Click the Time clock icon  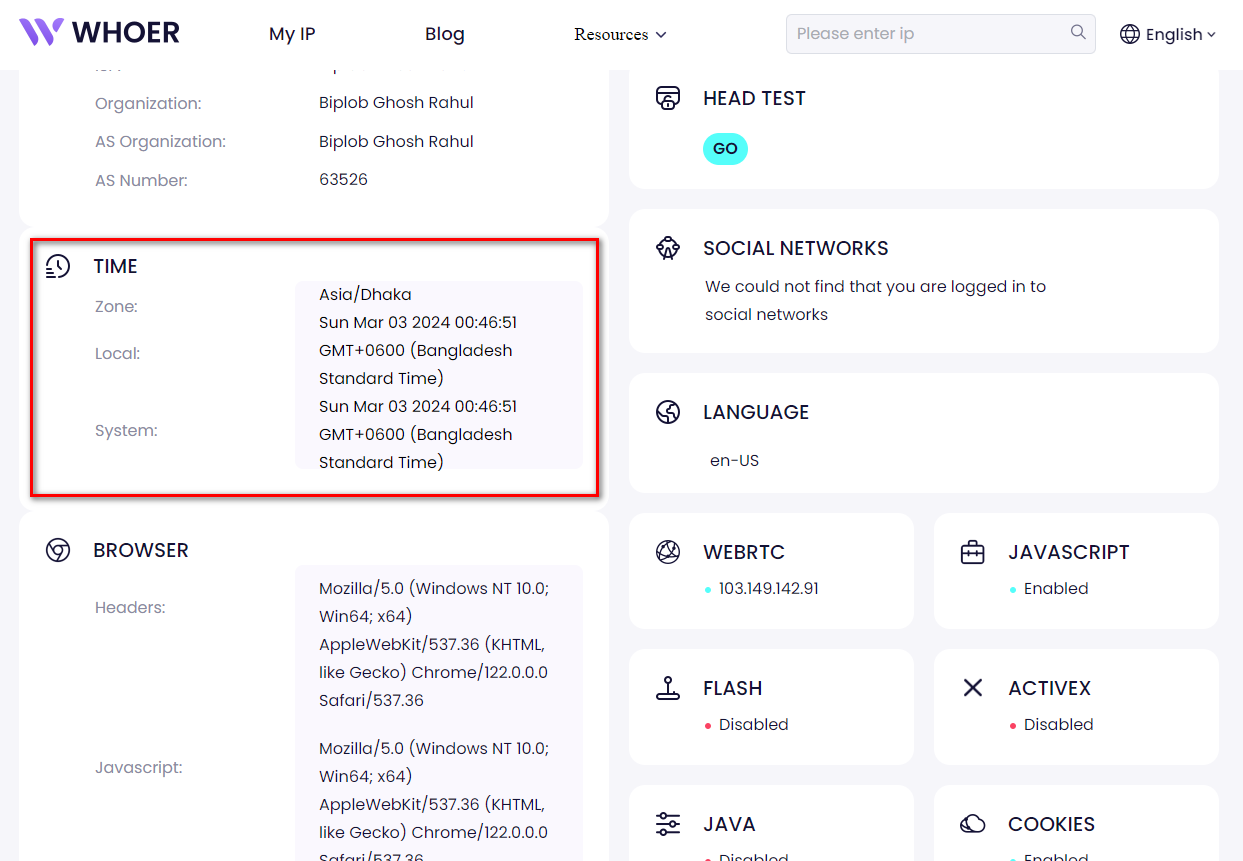[x=58, y=266]
